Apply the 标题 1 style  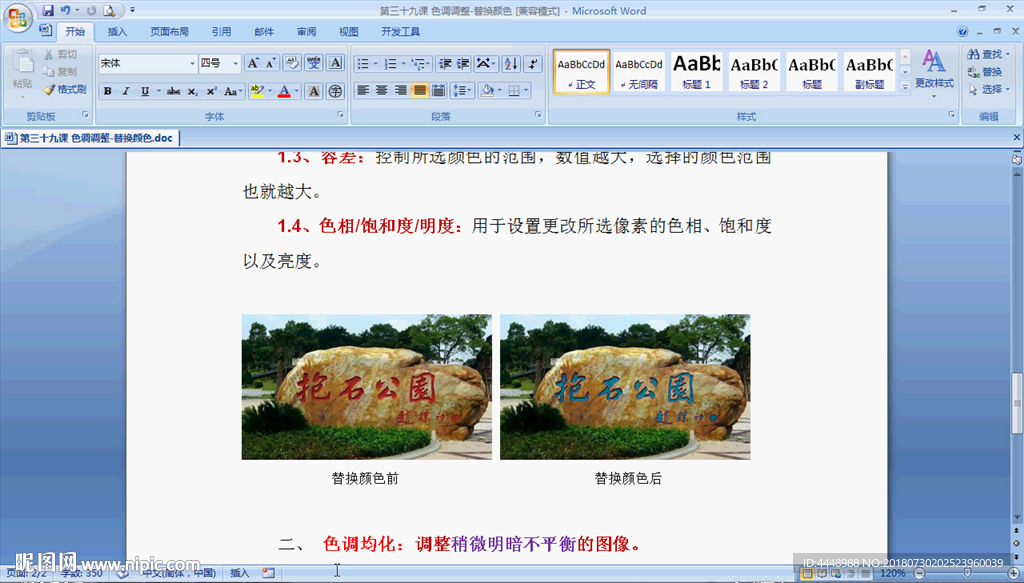(696, 71)
